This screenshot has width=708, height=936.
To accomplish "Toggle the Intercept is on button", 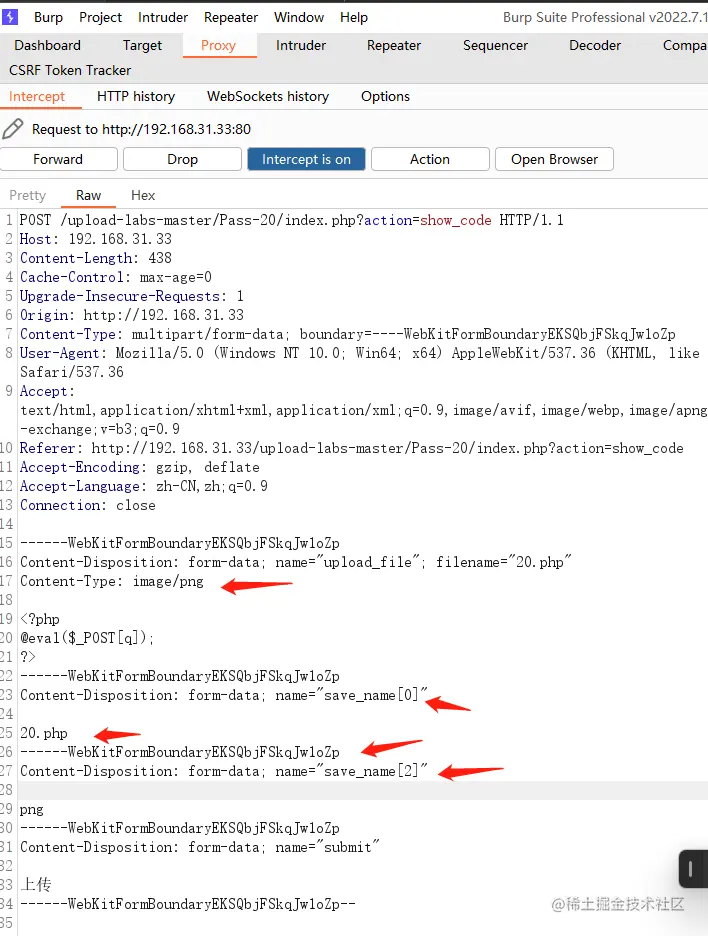I will click(x=306, y=159).
